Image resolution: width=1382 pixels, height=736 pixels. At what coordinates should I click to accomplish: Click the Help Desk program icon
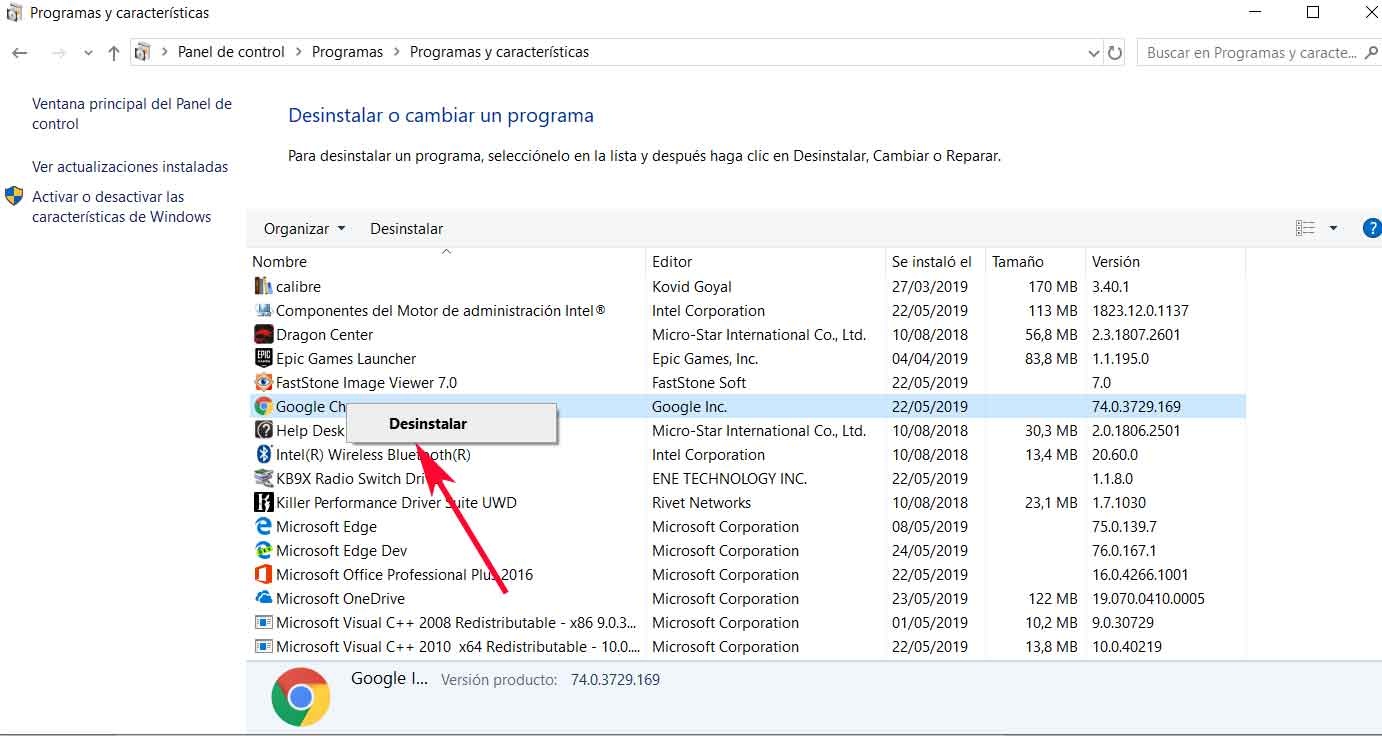pyautogui.click(x=264, y=431)
